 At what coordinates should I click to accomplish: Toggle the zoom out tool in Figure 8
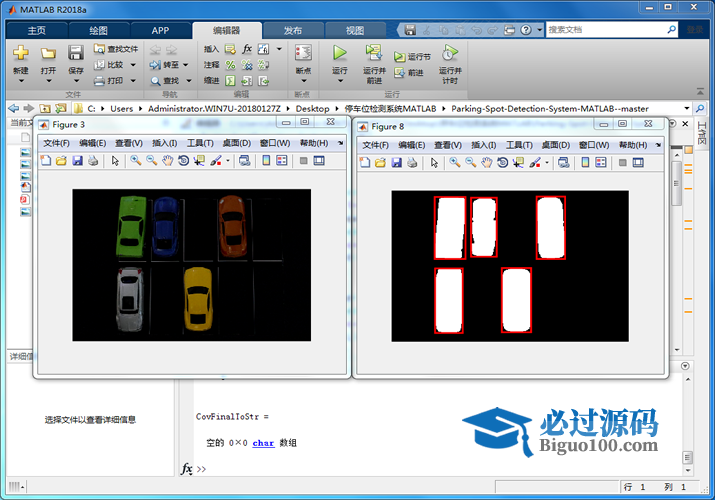(471, 162)
